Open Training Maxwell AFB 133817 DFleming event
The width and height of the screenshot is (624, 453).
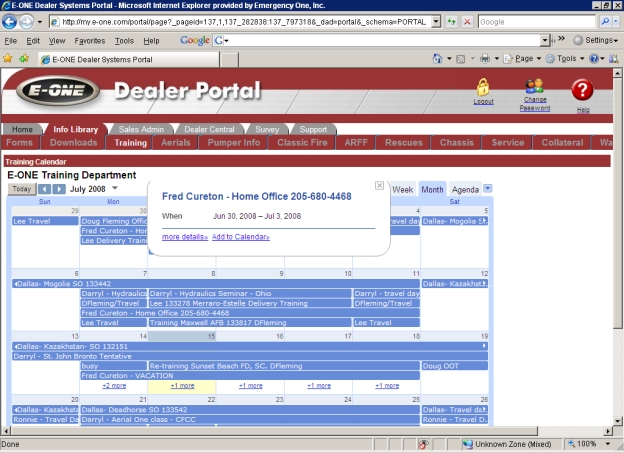[x=250, y=322]
